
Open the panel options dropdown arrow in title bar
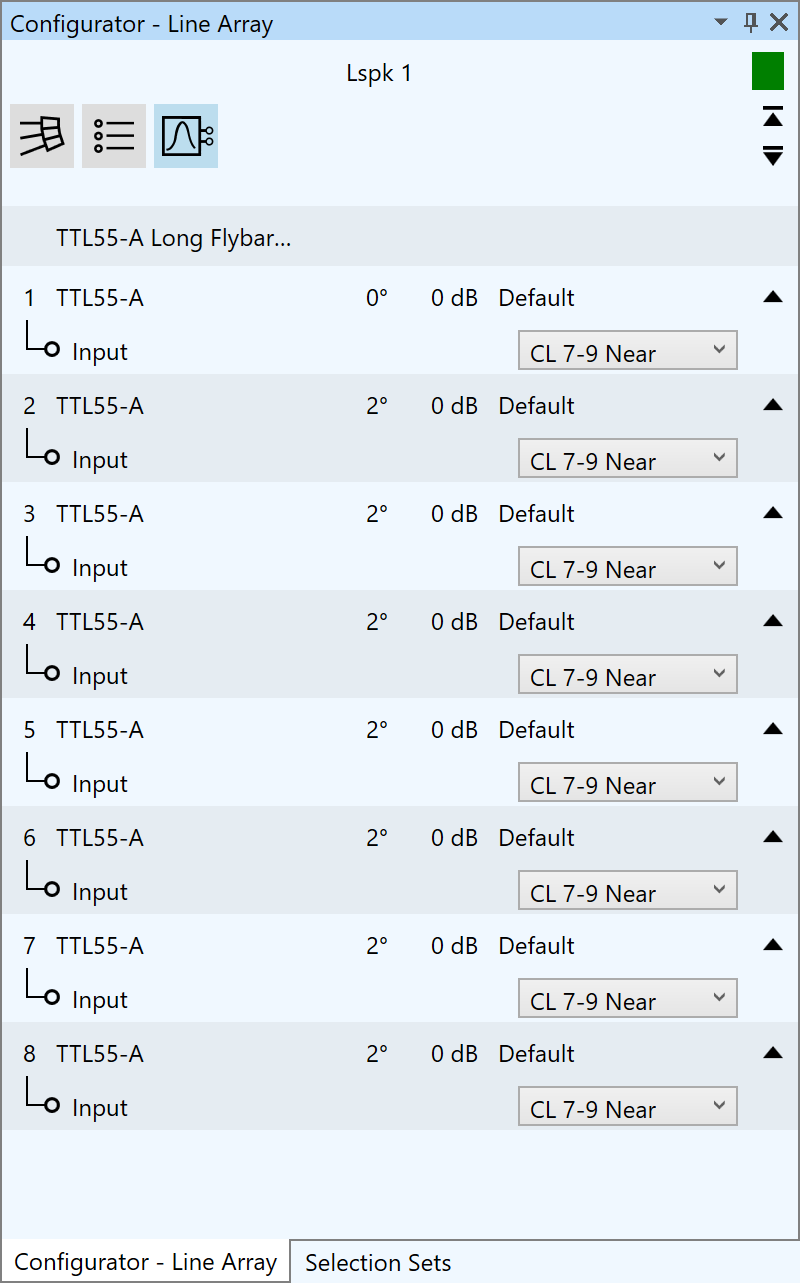pyautogui.click(x=721, y=22)
